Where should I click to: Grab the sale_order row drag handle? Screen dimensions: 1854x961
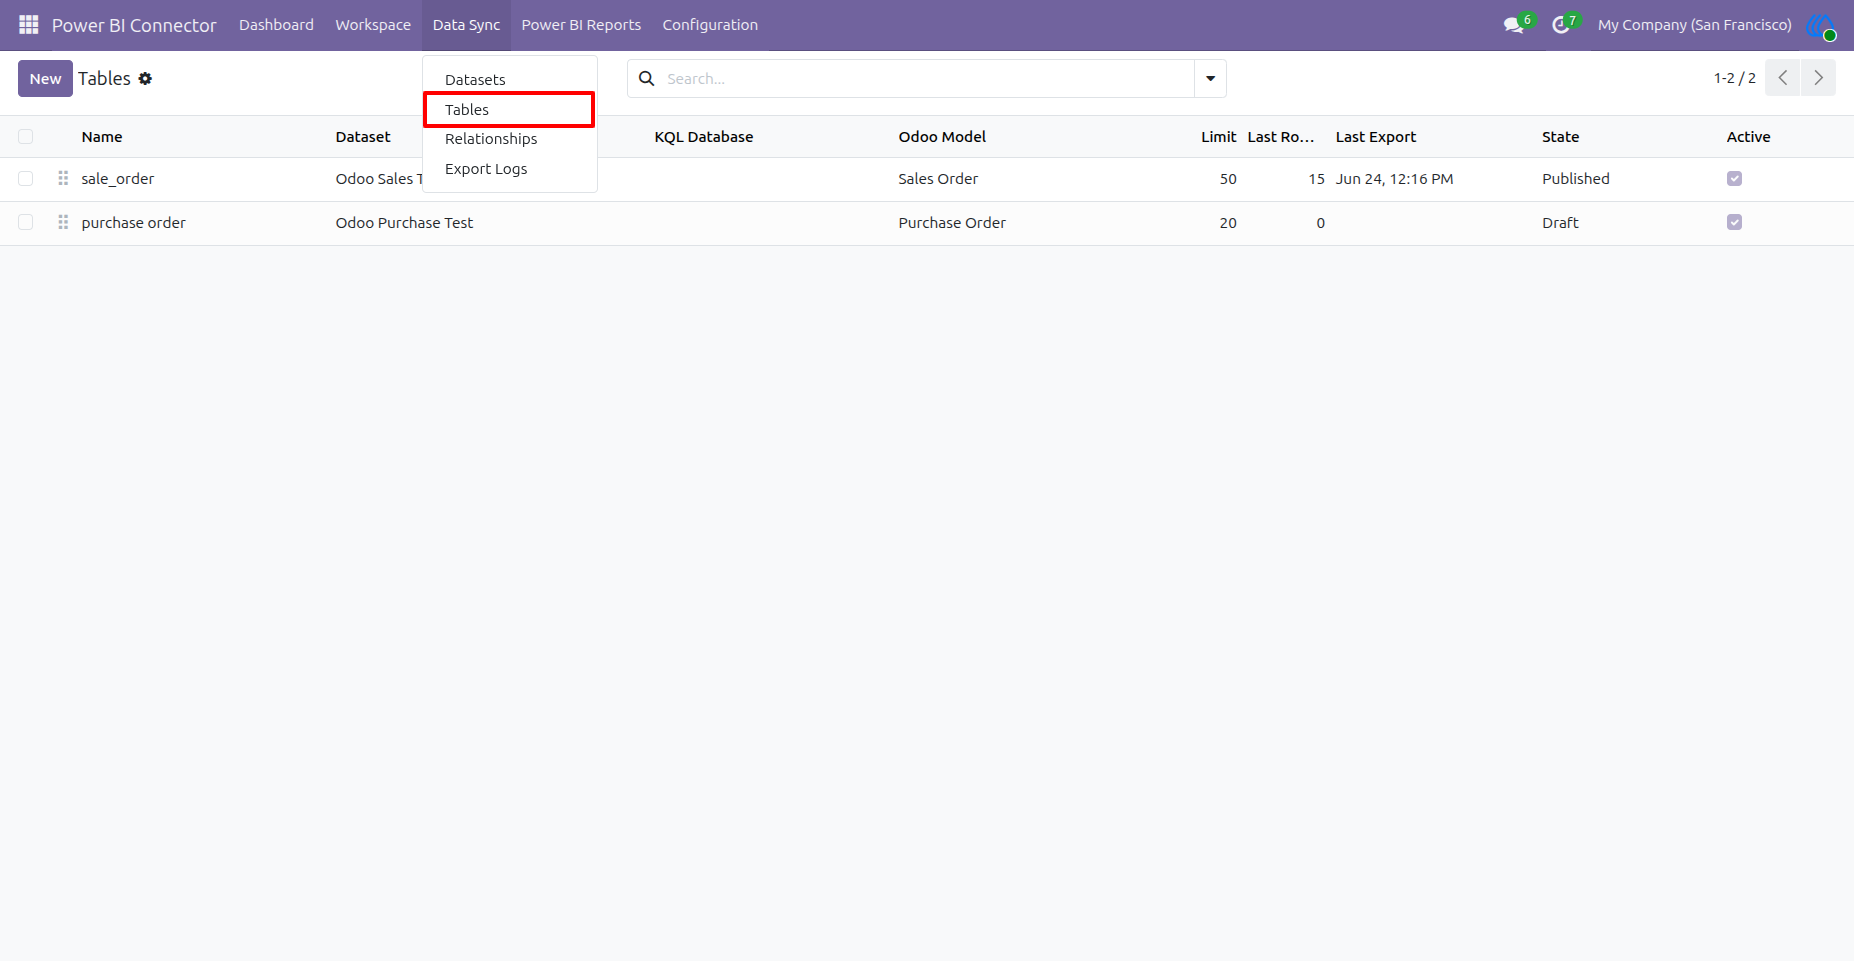point(63,178)
